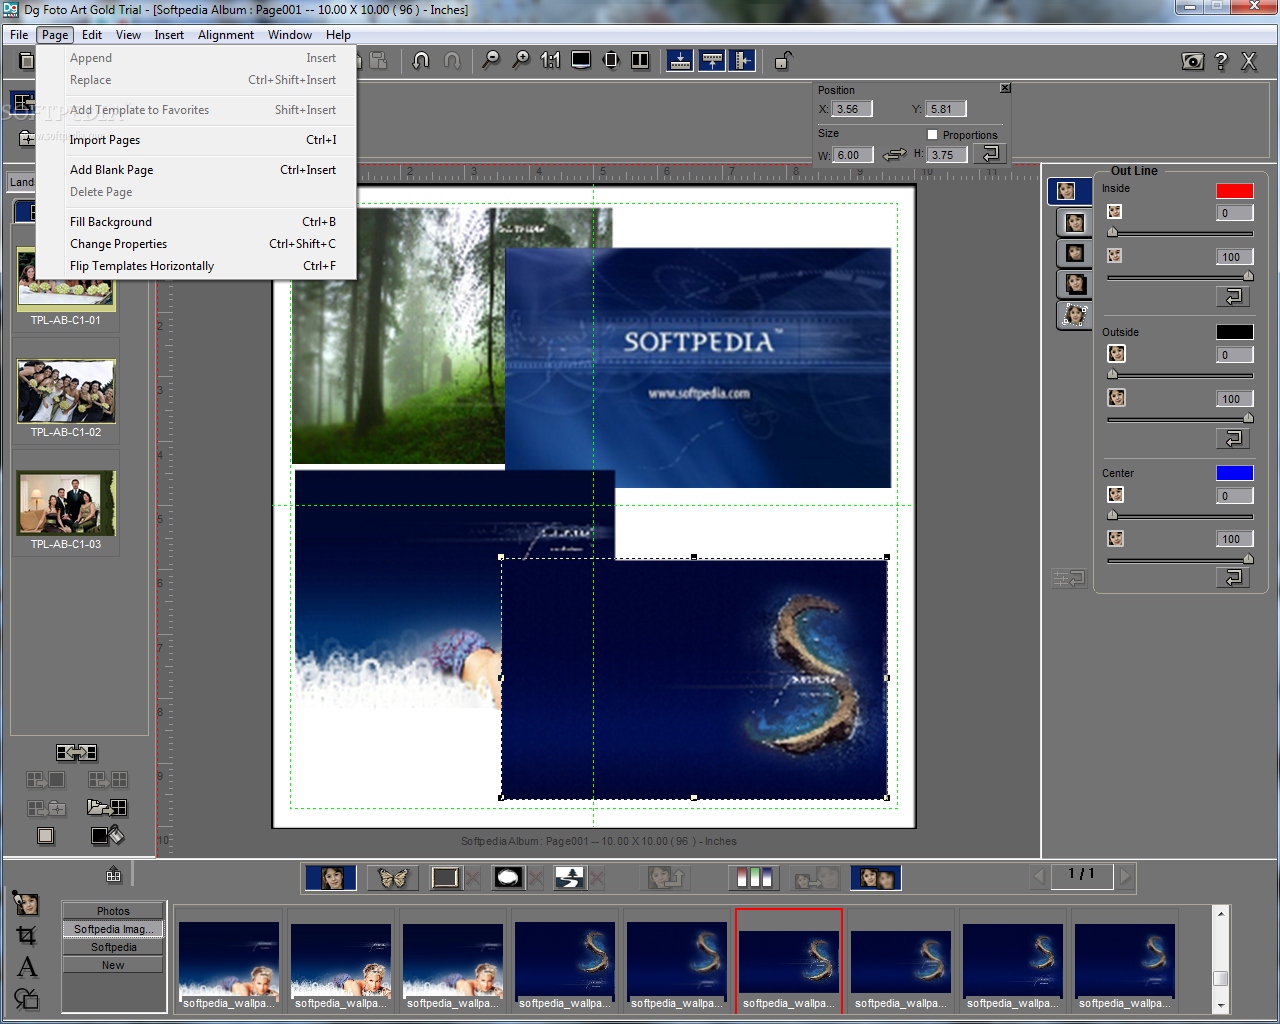Click the two-faces photo button
This screenshot has height=1024, width=1280.
[x=876, y=878]
